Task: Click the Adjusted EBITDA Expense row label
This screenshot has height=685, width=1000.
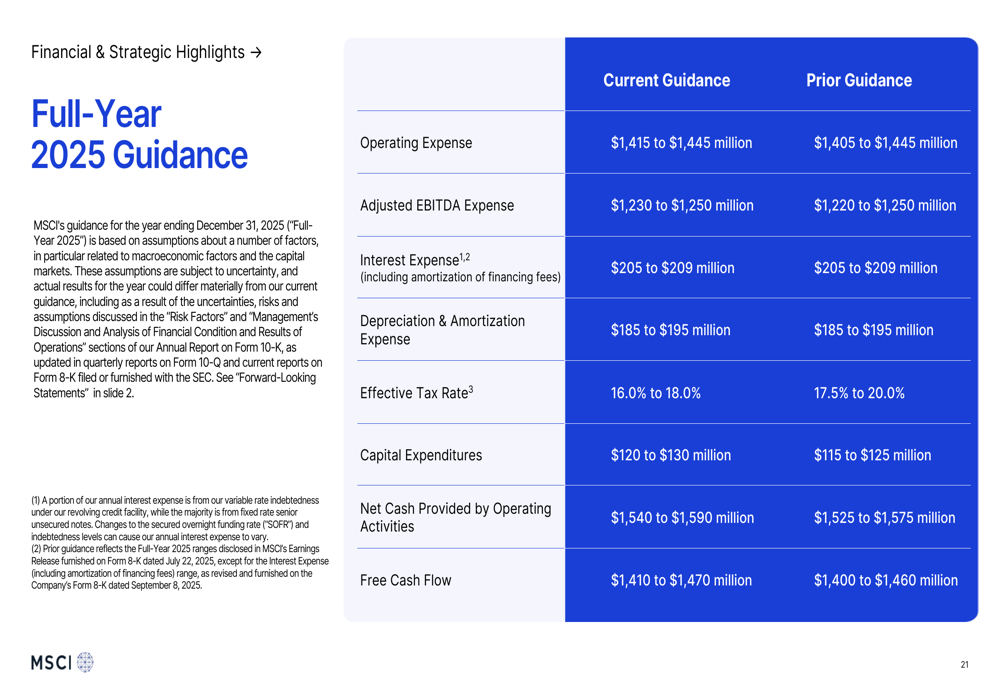Action: click(436, 205)
